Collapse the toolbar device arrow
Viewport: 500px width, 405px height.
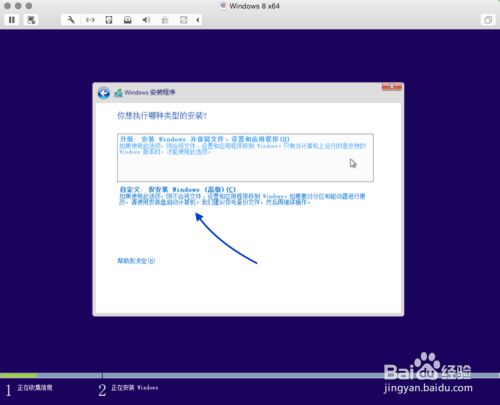coord(198,20)
